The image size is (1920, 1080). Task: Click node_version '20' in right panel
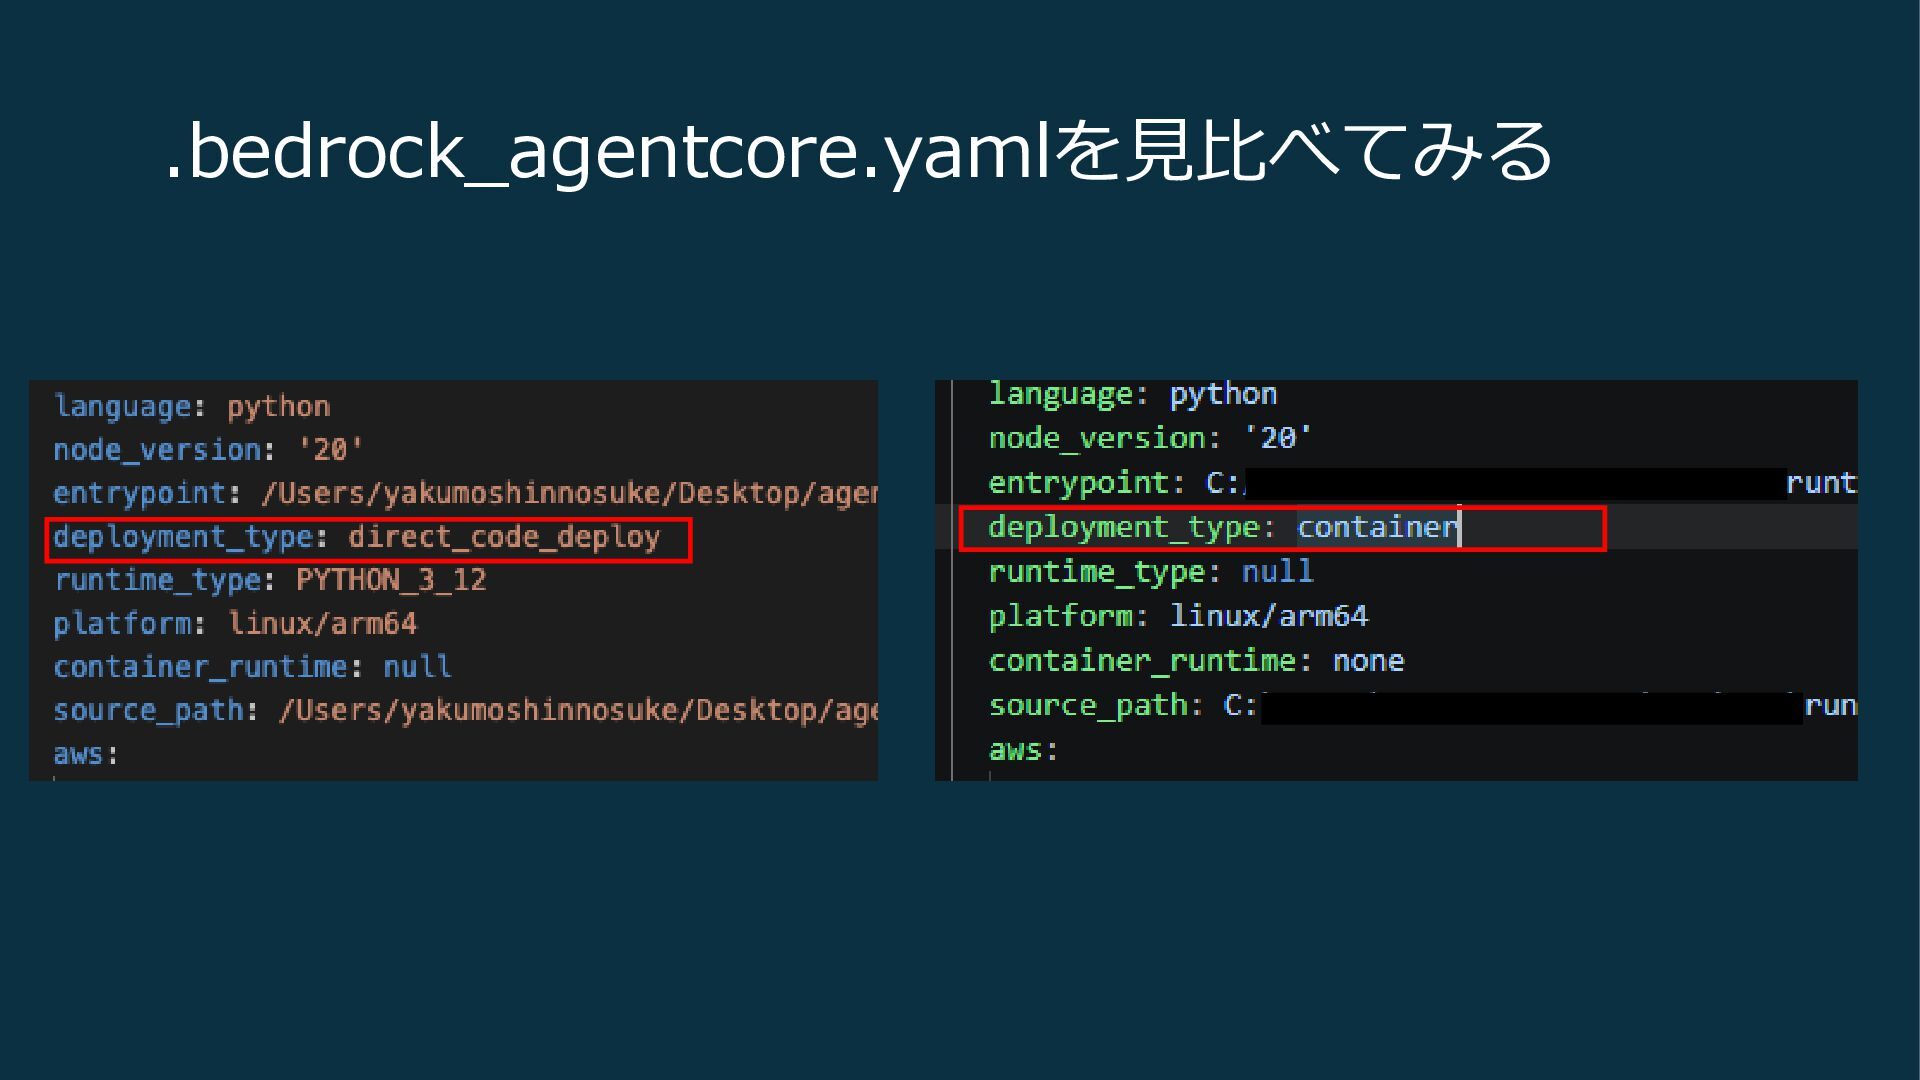tap(1149, 438)
